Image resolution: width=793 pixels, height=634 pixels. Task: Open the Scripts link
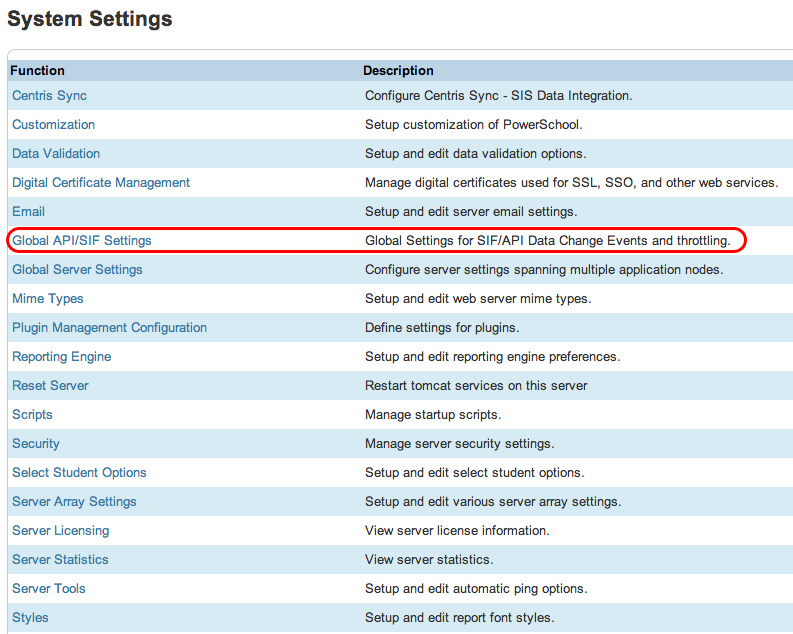click(x=32, y=415)
